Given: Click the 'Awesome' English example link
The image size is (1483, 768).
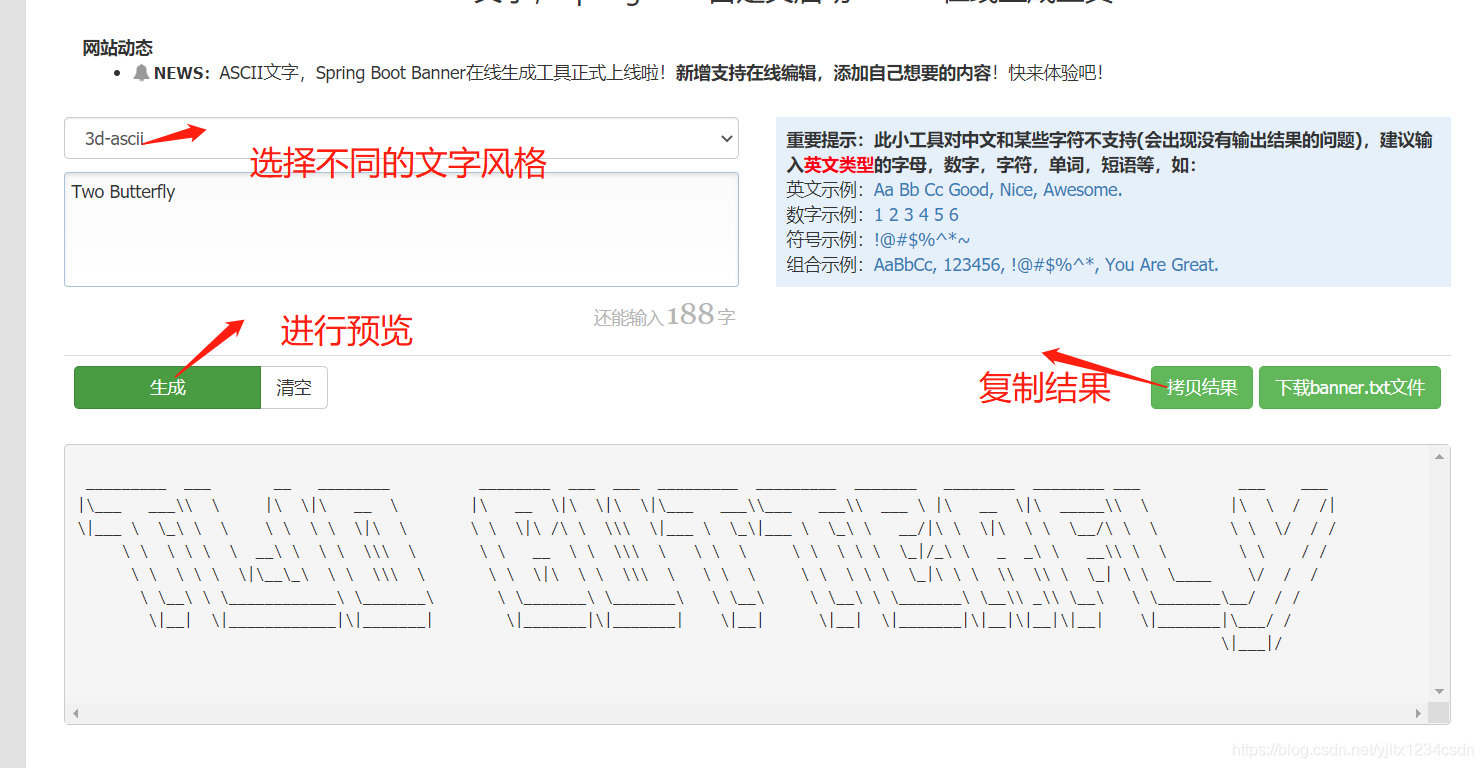Looking at the screenshot, I should tap(1081, 190).
